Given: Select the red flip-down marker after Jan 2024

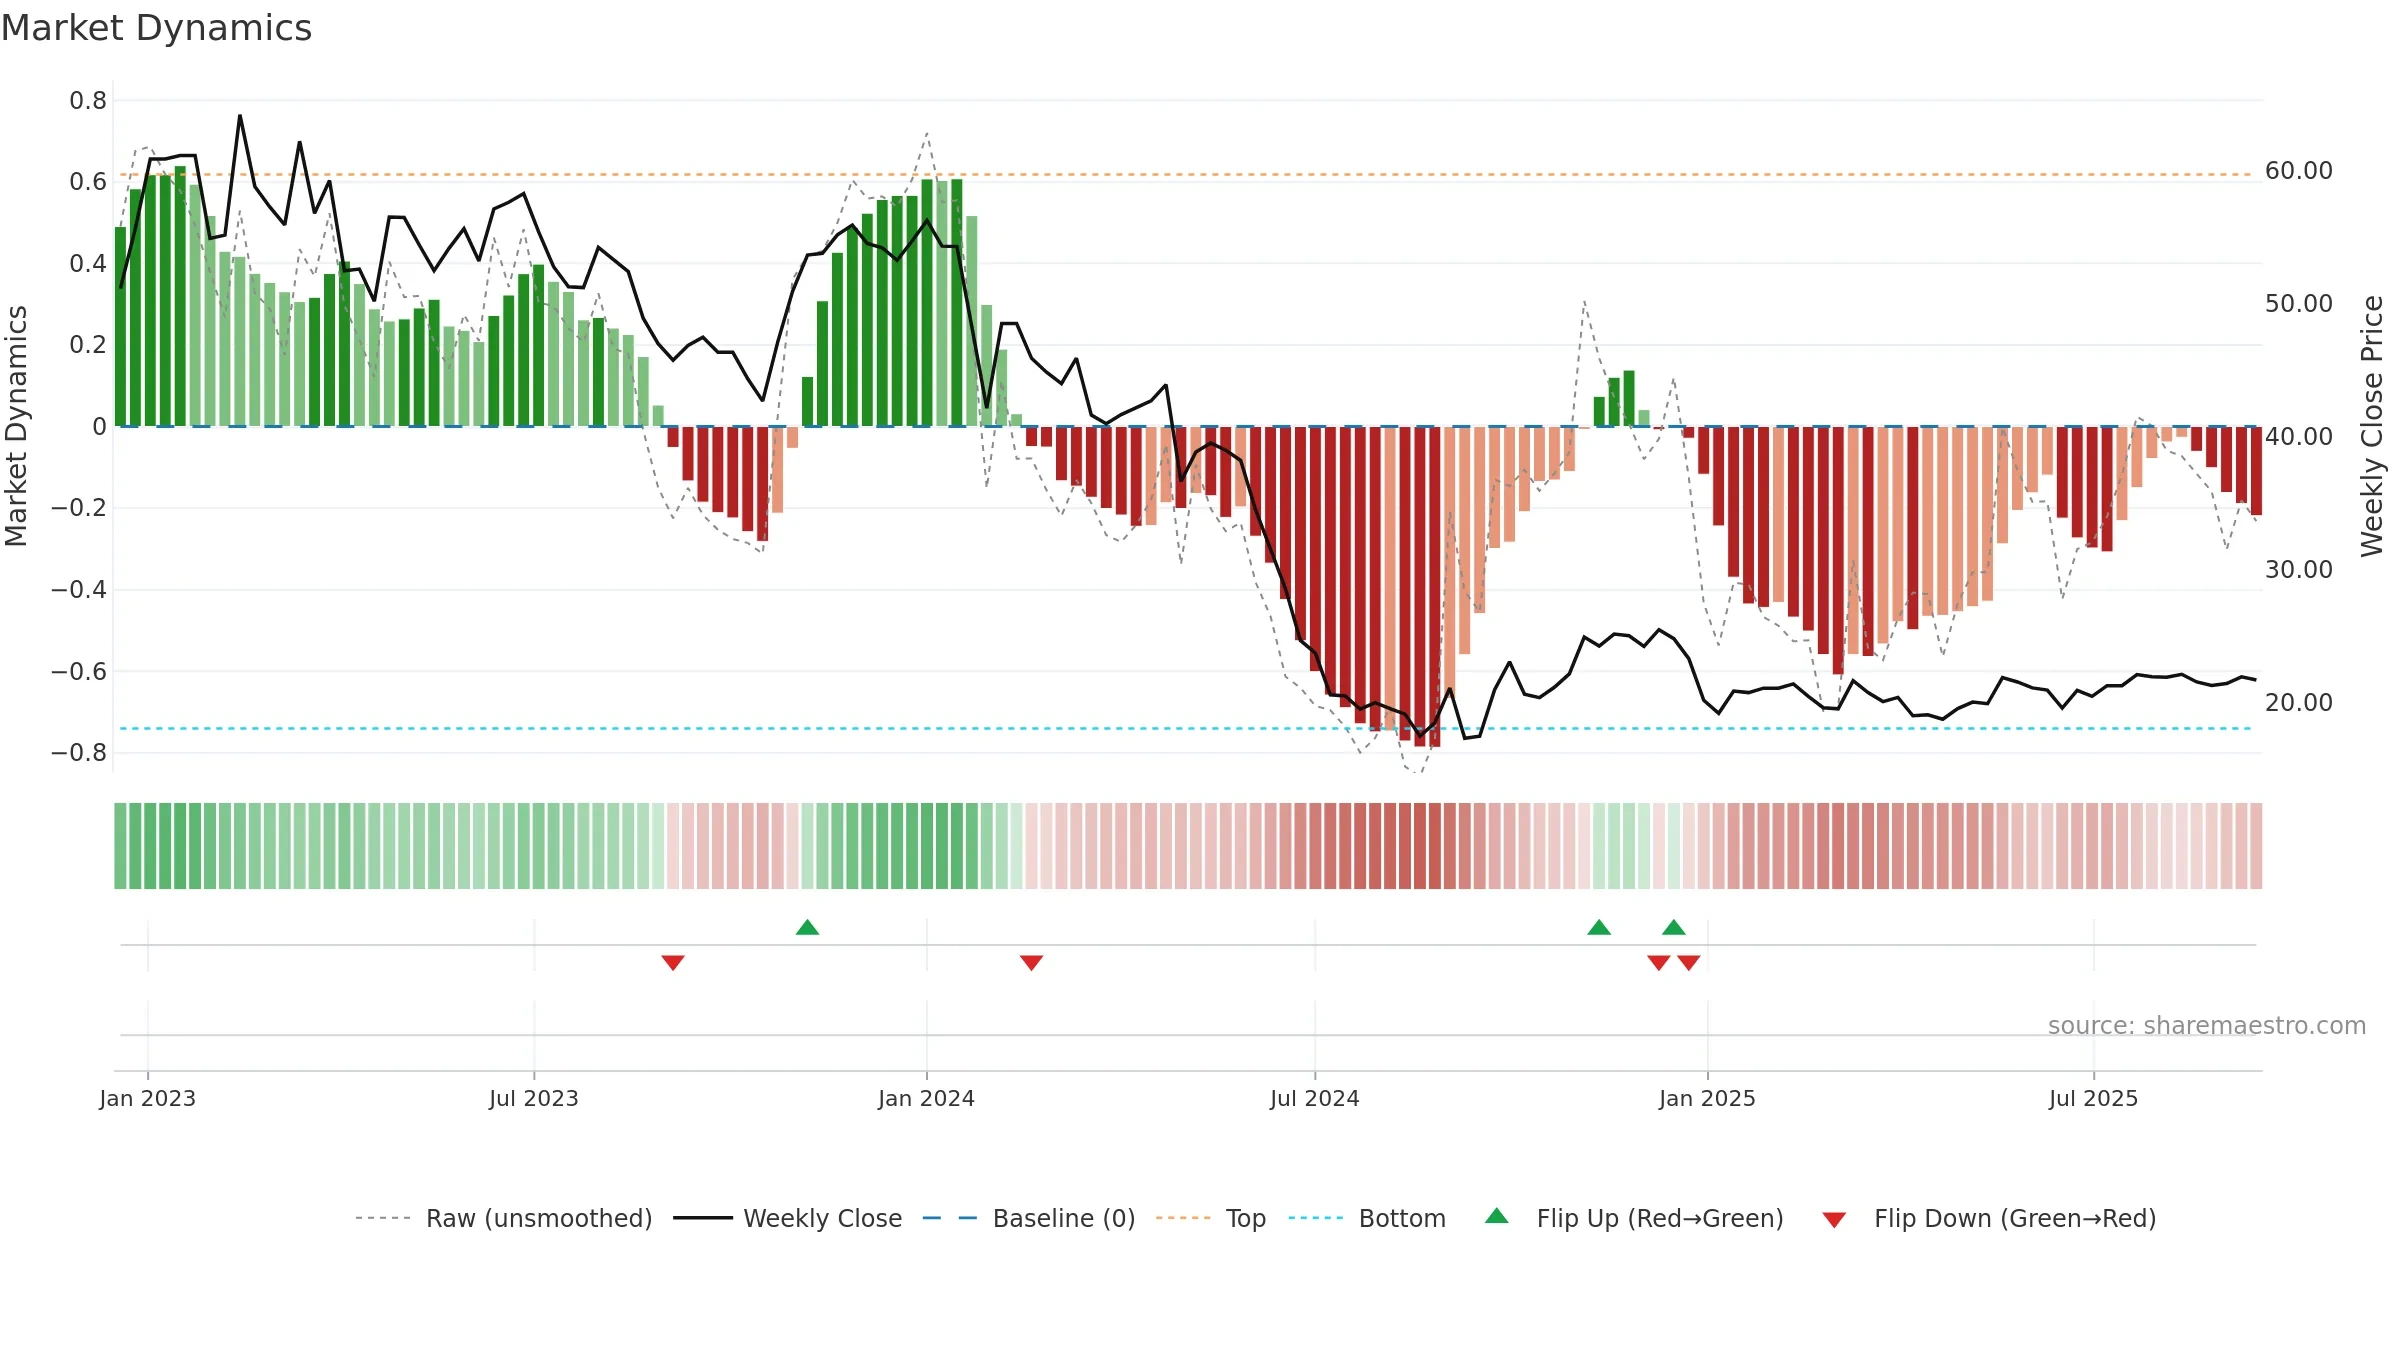Looking at the screenshot, I should 1032,962.
